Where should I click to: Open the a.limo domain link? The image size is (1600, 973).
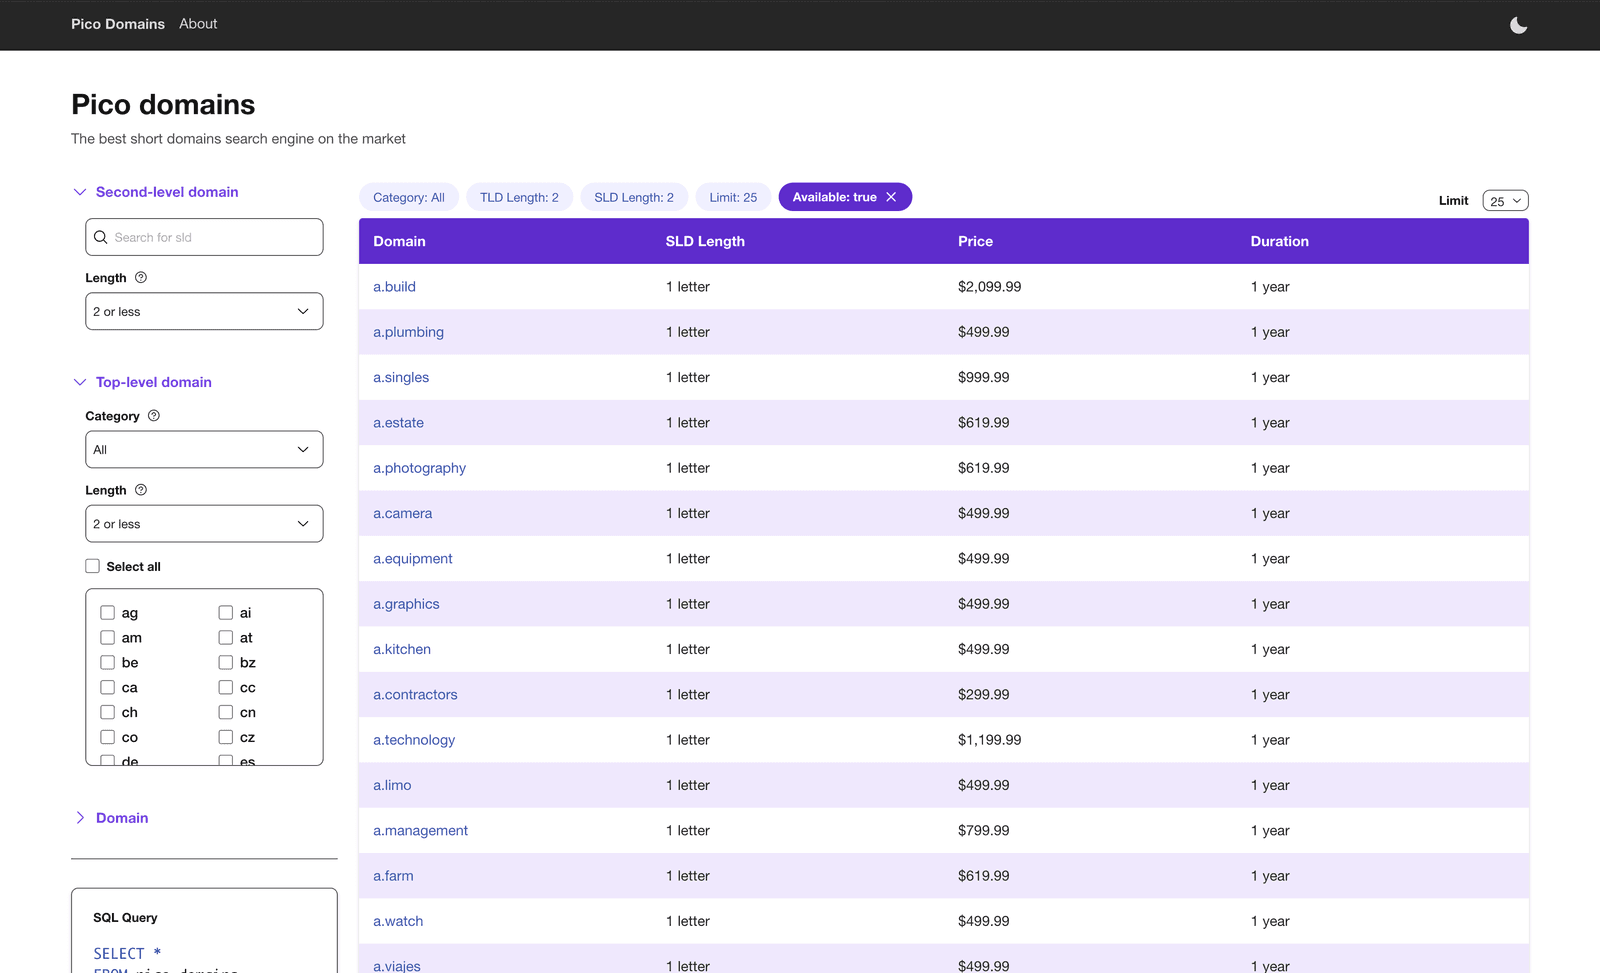coord(392,785)
